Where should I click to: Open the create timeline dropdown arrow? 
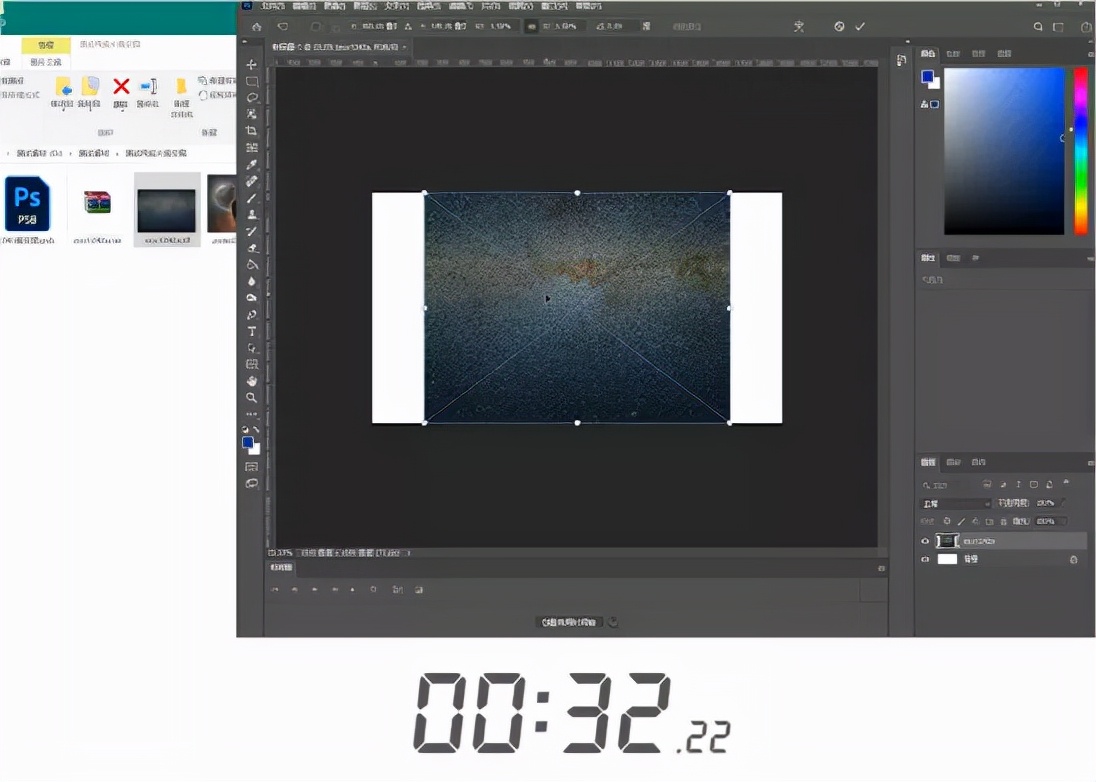(613, 622)
